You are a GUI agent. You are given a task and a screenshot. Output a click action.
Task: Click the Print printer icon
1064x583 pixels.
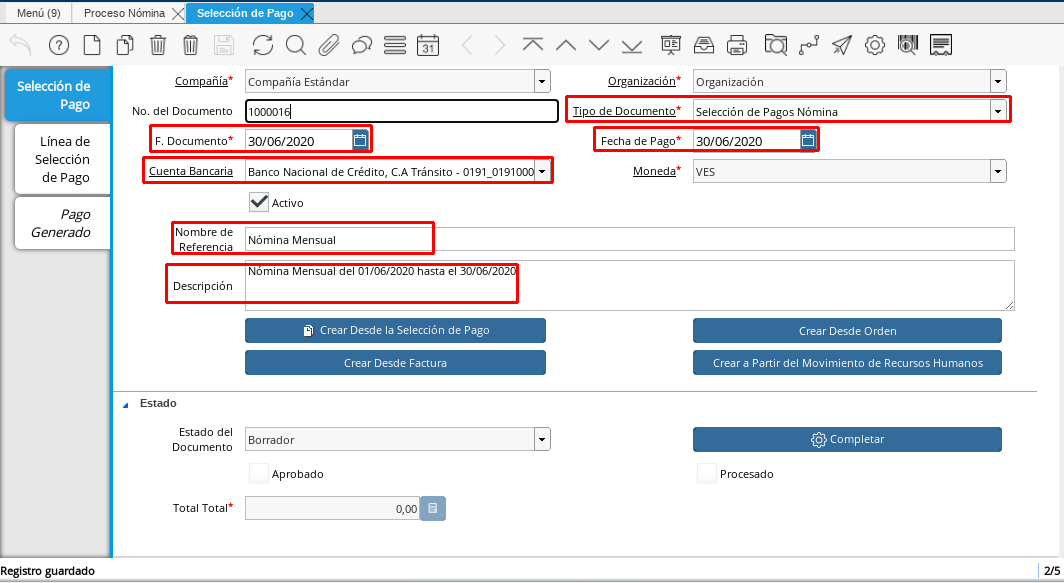coord(737,45)
